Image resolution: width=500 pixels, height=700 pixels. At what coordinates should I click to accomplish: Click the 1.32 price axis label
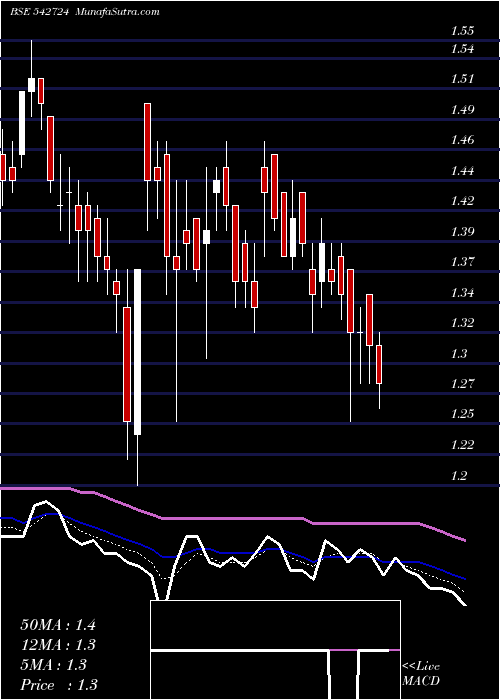[462, 323]
